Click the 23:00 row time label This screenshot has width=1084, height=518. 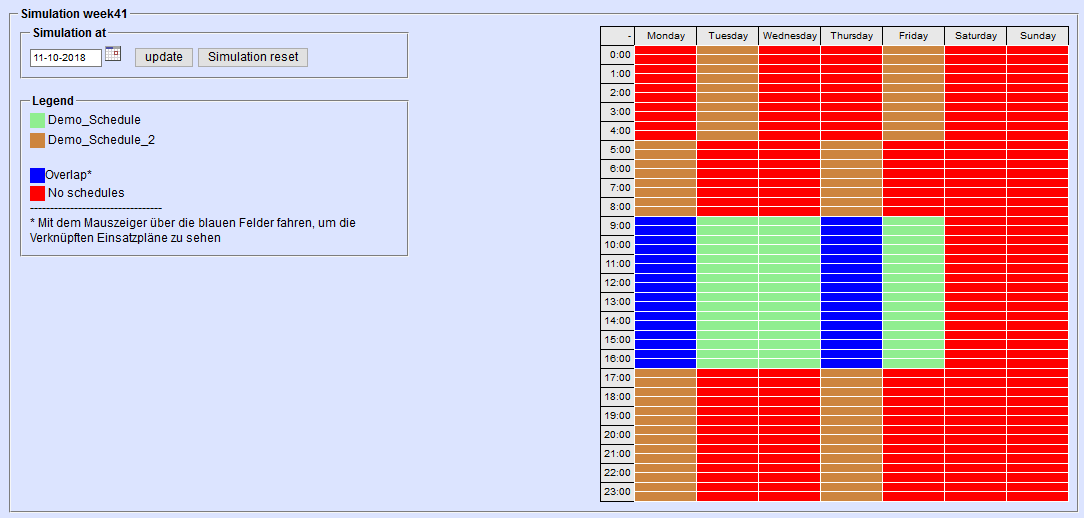point(619,492)
